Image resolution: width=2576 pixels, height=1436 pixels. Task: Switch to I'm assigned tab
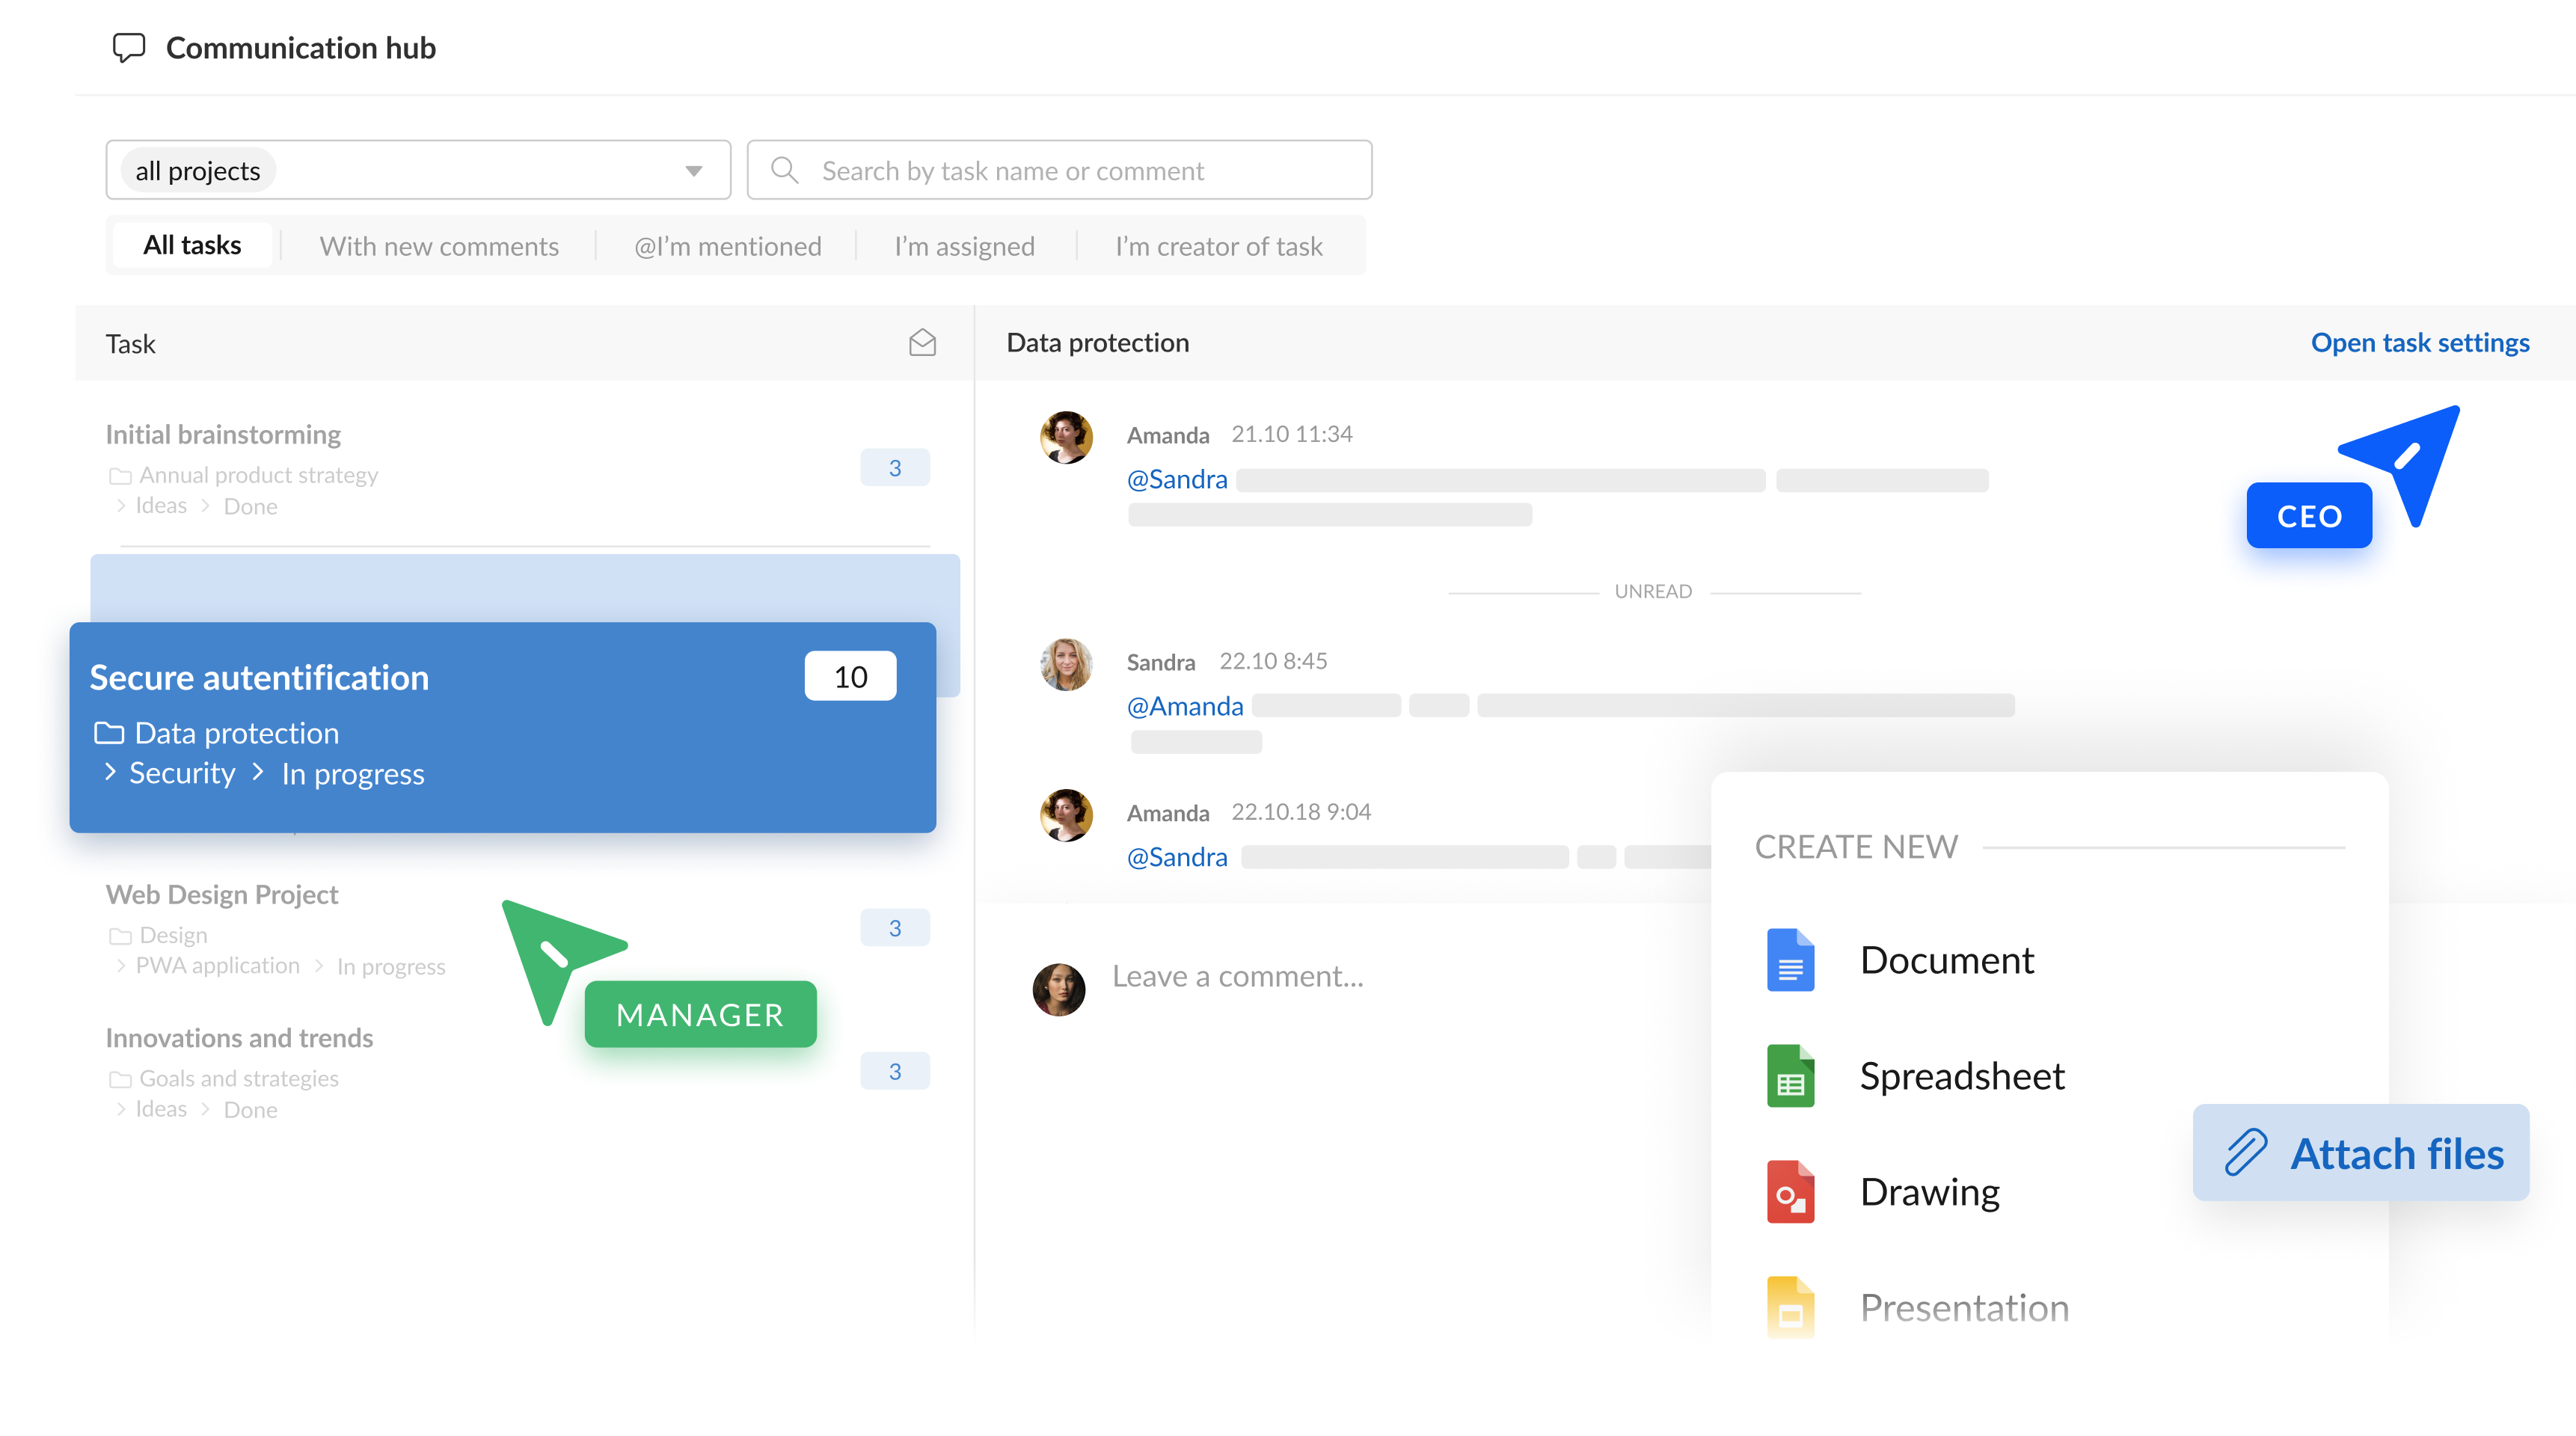coord(964,246)
